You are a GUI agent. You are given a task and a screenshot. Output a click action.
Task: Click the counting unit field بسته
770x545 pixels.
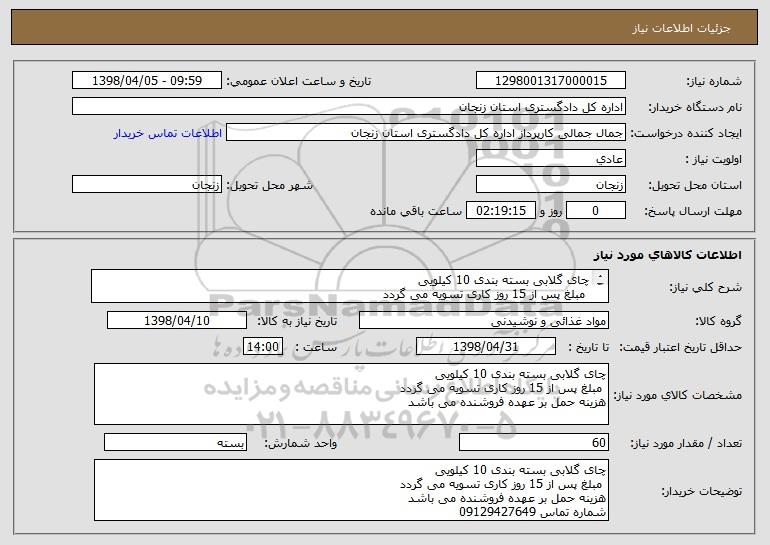coord(175,442)
